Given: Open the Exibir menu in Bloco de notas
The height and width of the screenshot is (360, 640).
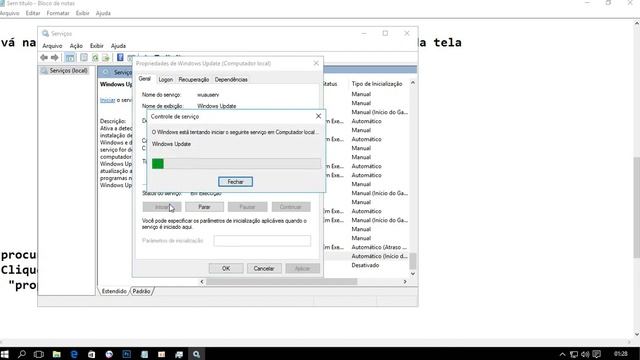Looking at the screenshot, I should point(82,13).
